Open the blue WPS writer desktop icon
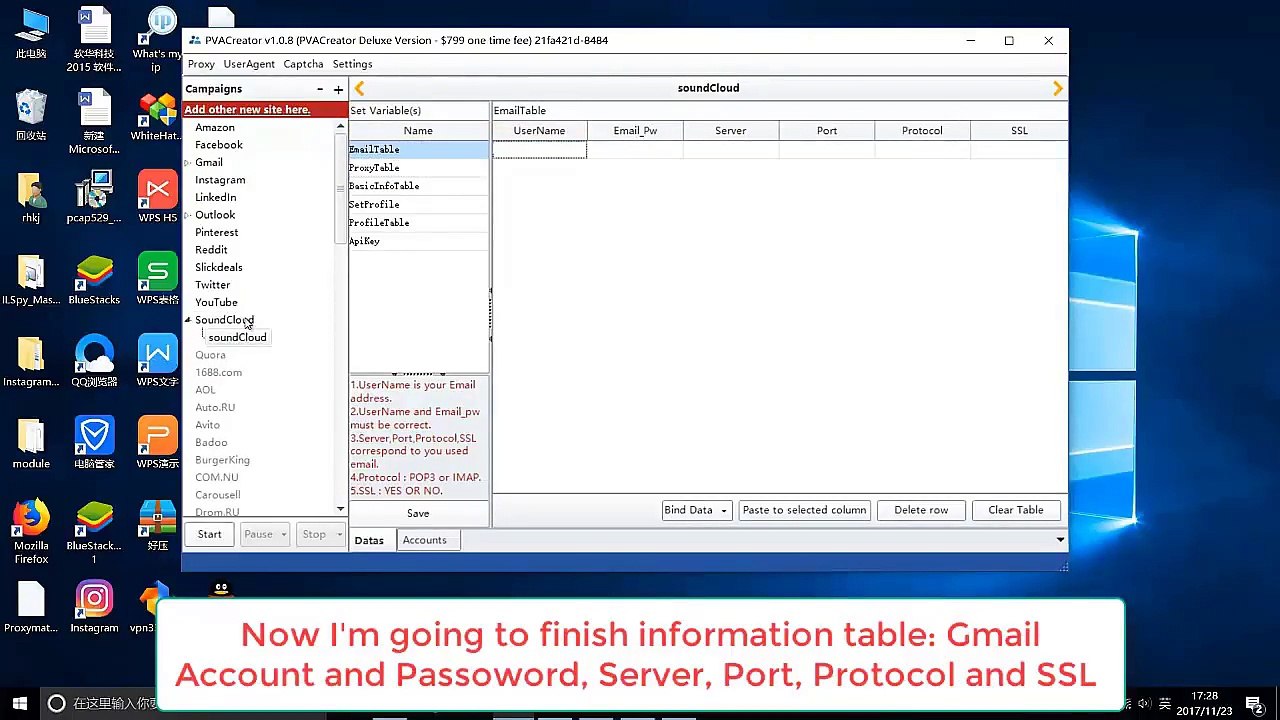The image size is (1280, 720). coord(157,361)
